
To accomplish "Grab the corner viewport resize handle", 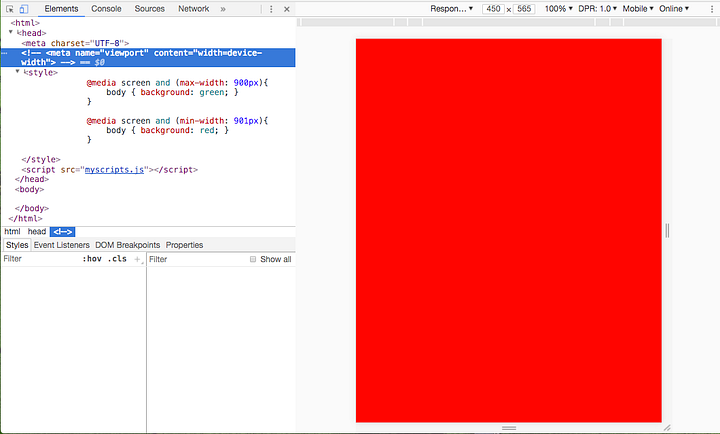I will tap(667, 428).
